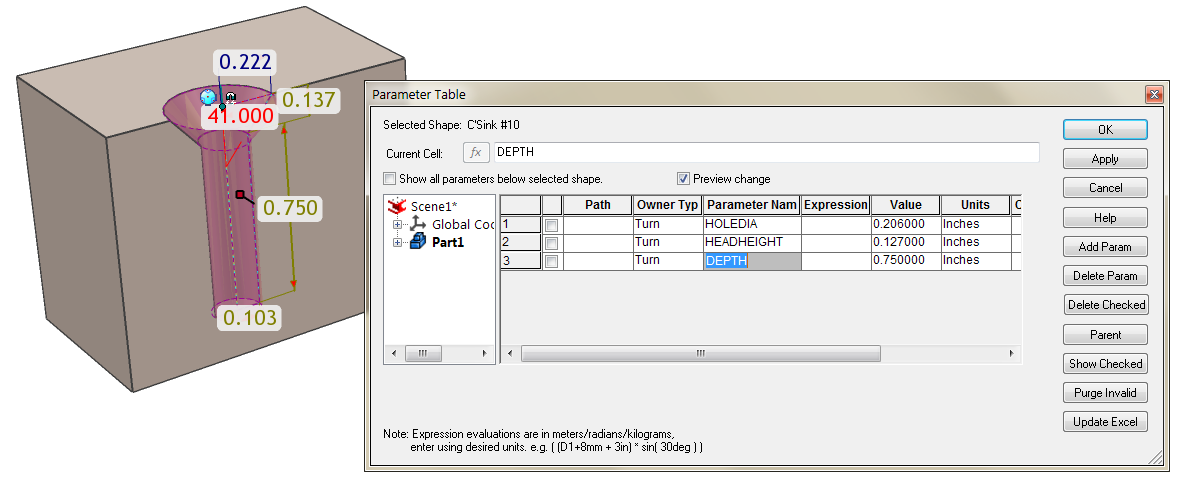Click the red square depth handle

pos(240,195)
